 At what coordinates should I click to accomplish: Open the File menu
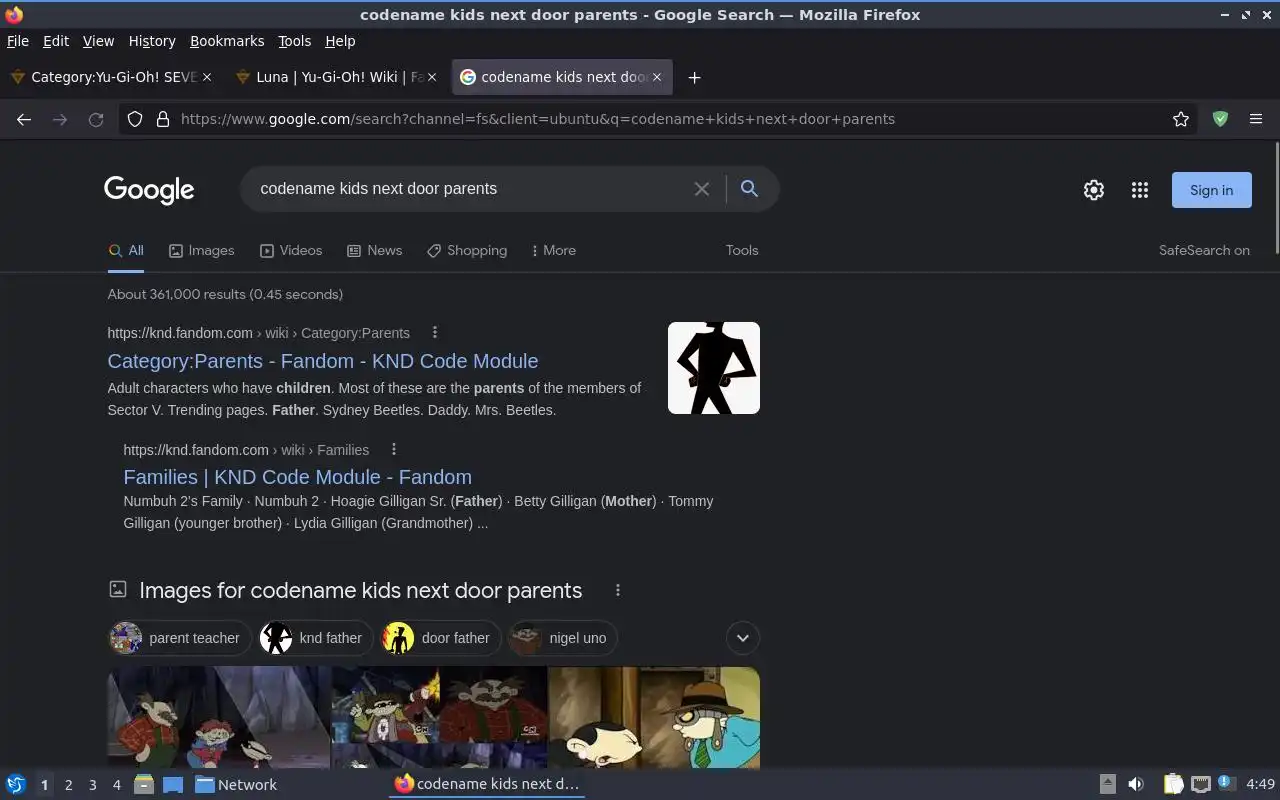point(18,41)
